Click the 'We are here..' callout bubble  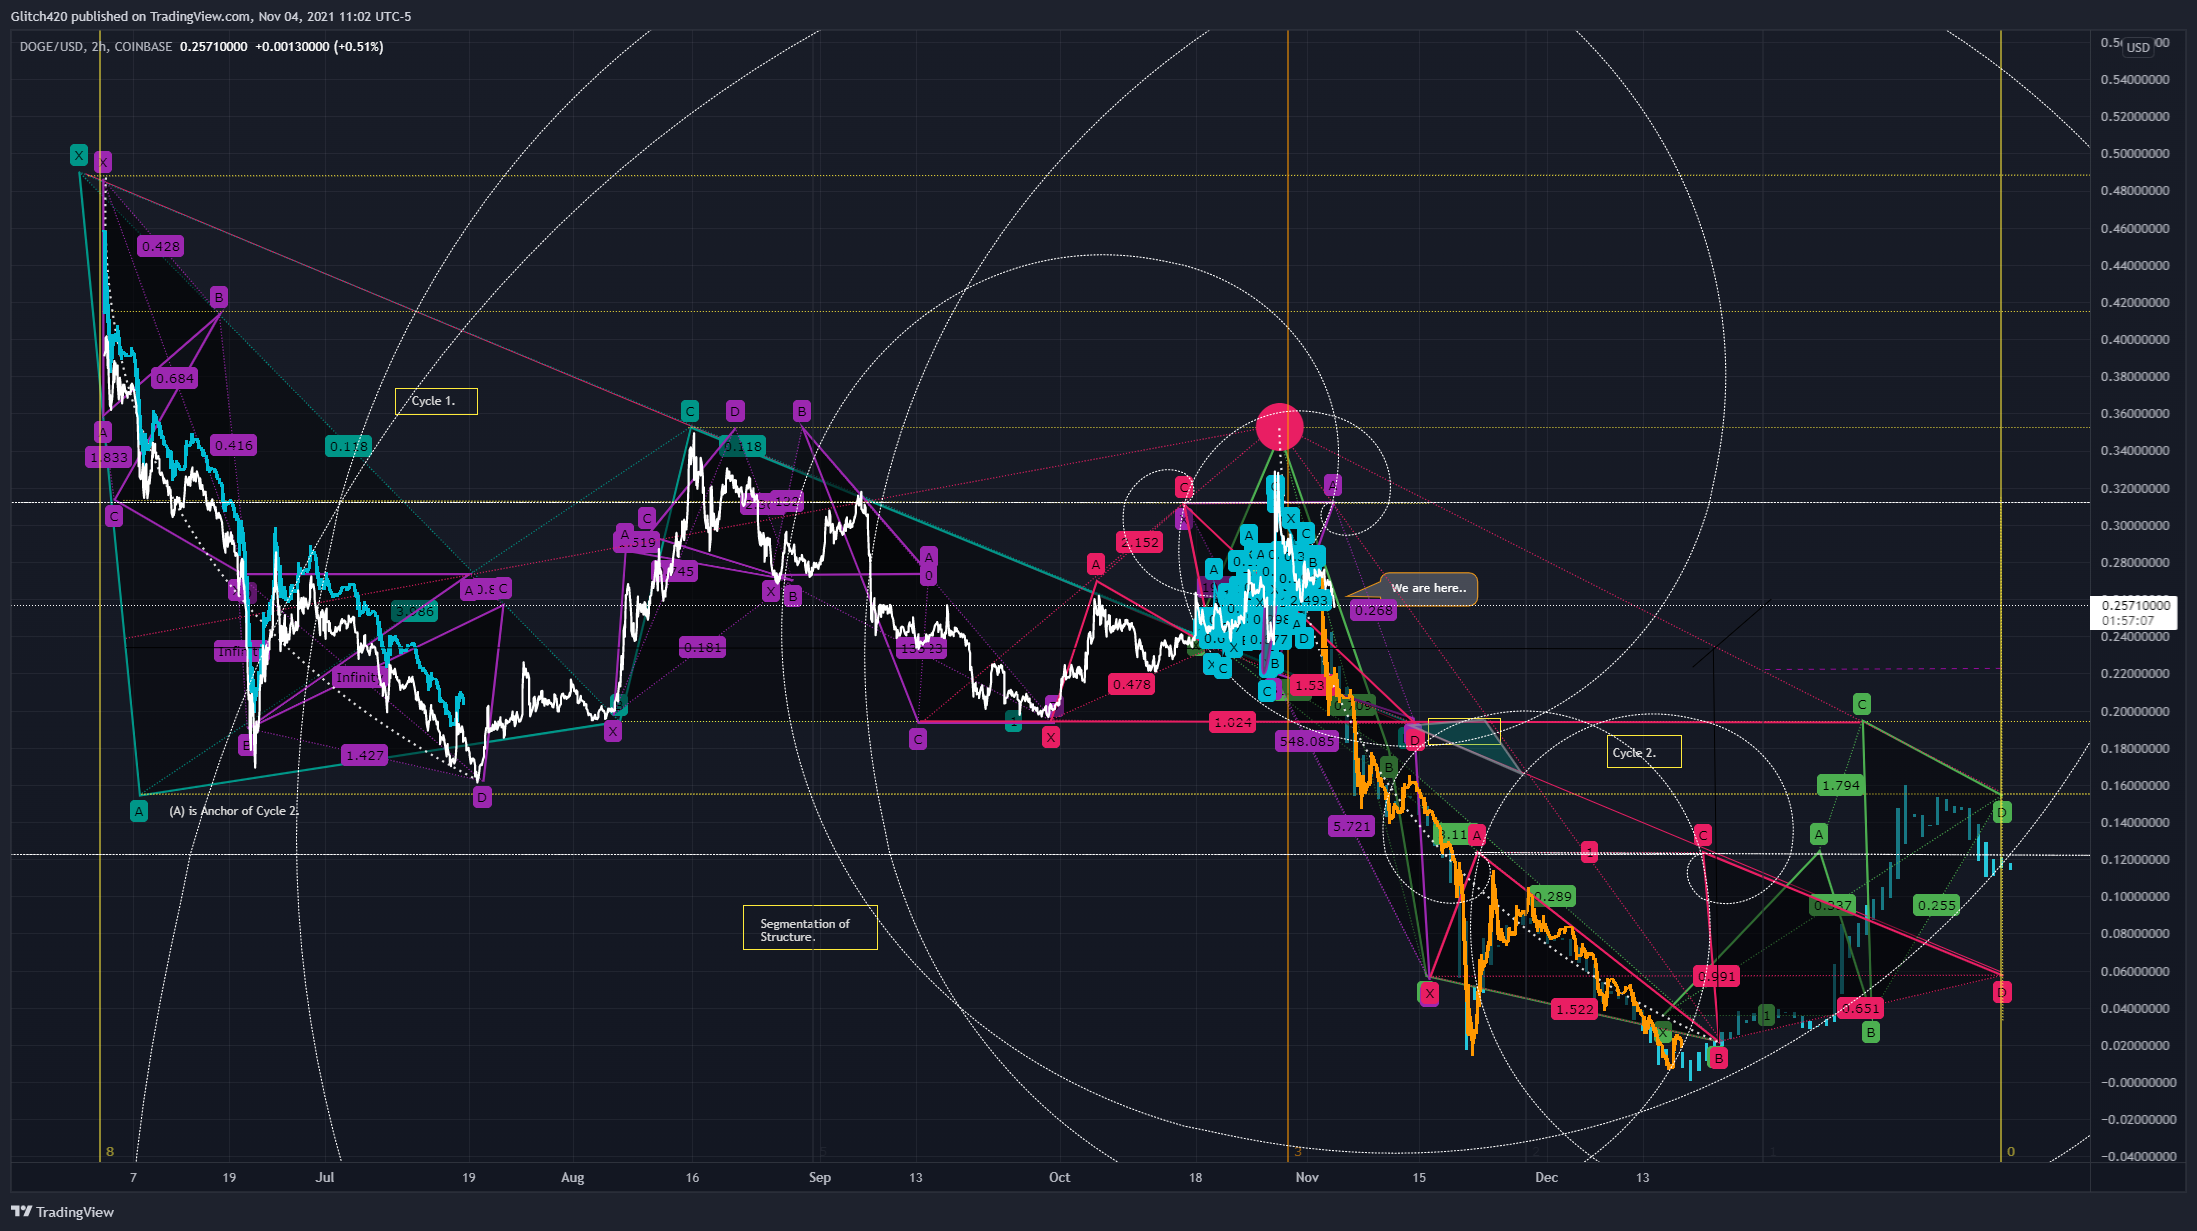coord(1428,588)
